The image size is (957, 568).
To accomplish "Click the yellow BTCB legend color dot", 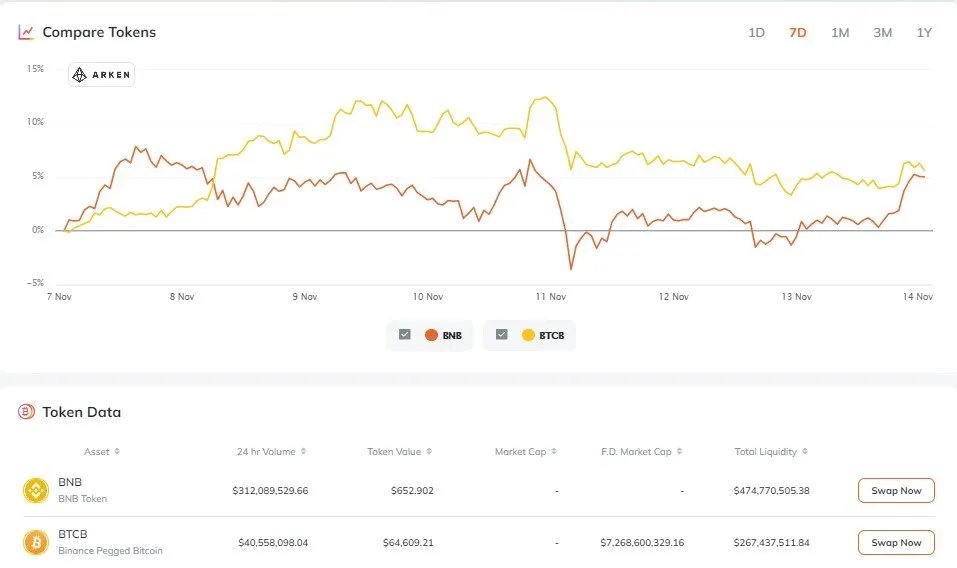I will 529,335.
